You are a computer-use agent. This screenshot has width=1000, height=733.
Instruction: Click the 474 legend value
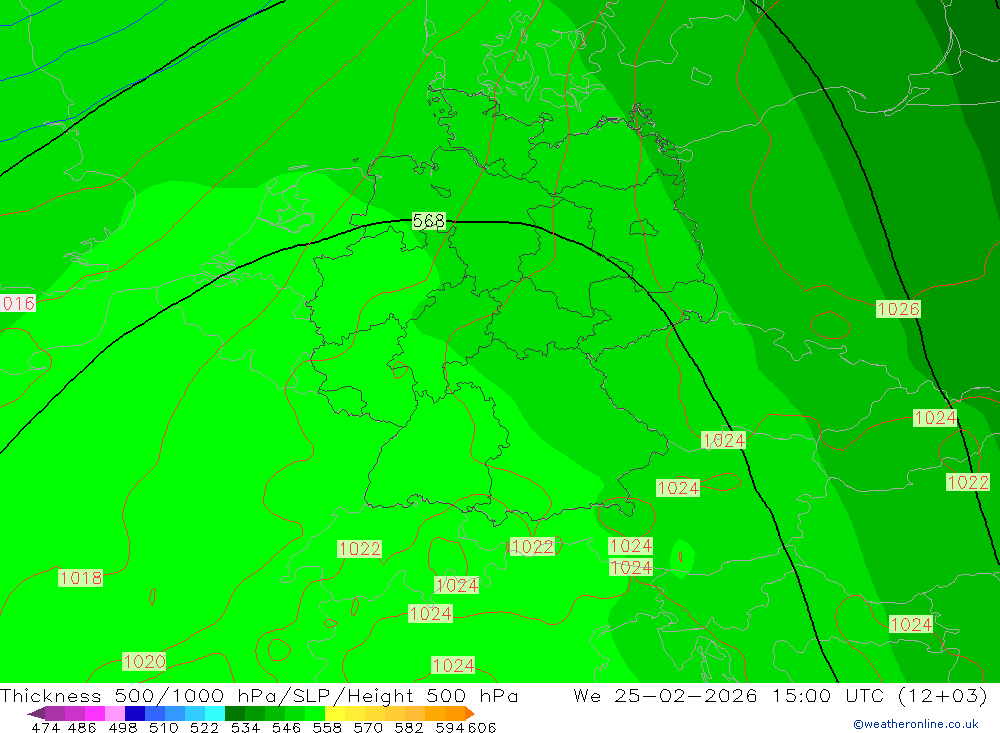tap(45, 728)
